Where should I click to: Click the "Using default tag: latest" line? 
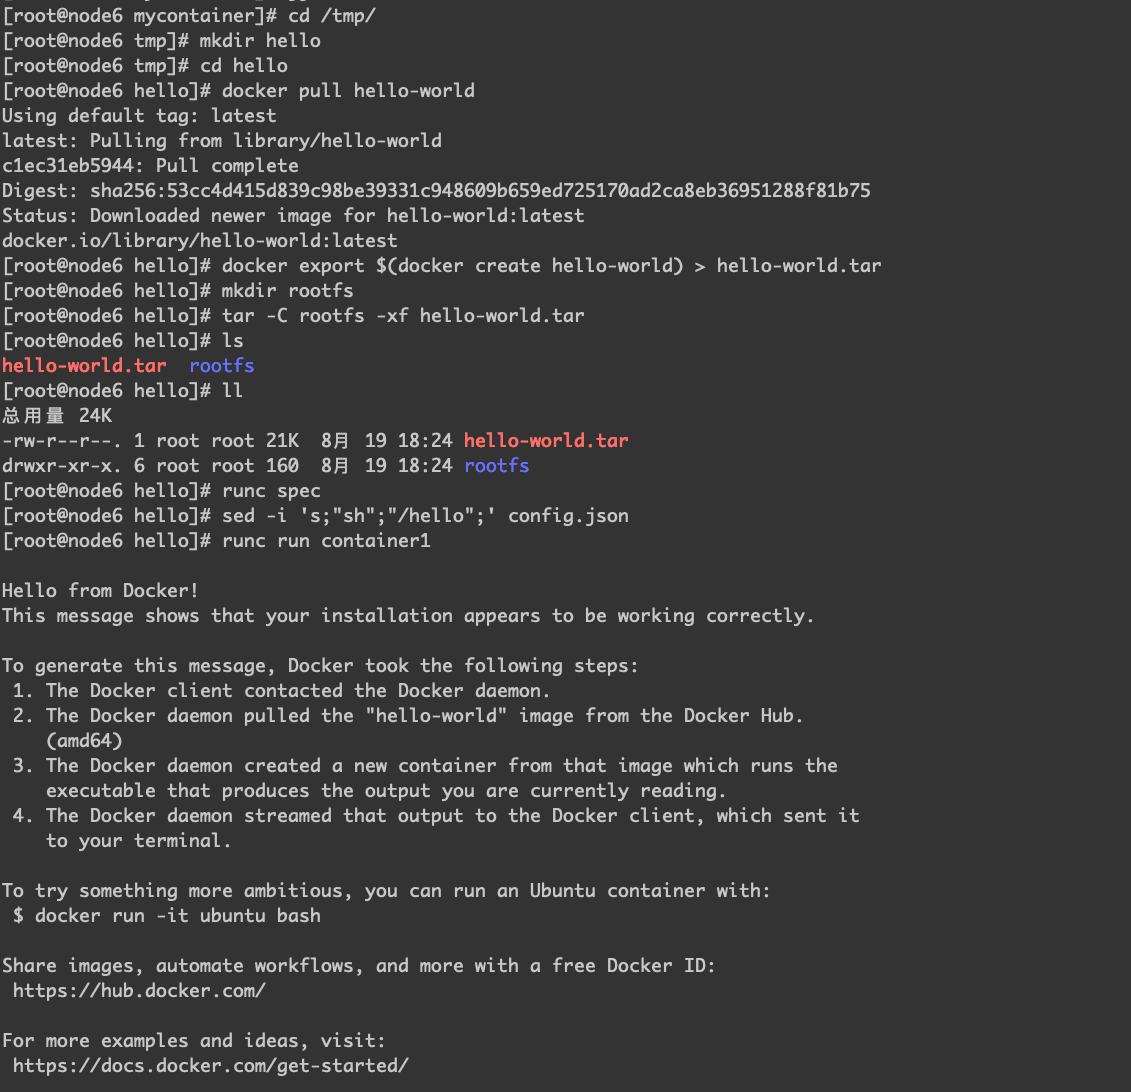[139, 116]
